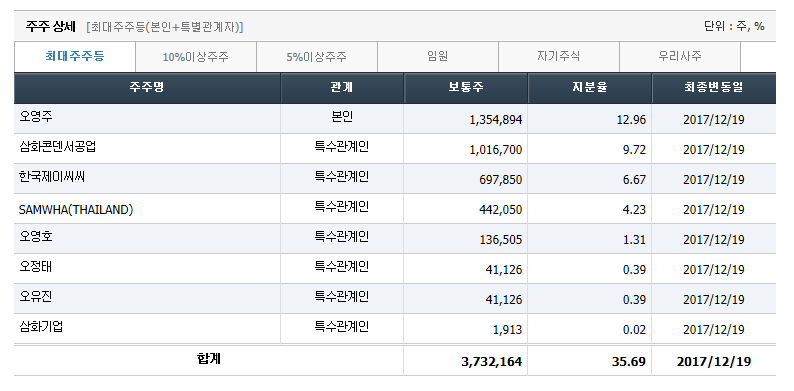Select shareholder 오유진
Screen dimensions: 794x391
click(x=35, y=296)
